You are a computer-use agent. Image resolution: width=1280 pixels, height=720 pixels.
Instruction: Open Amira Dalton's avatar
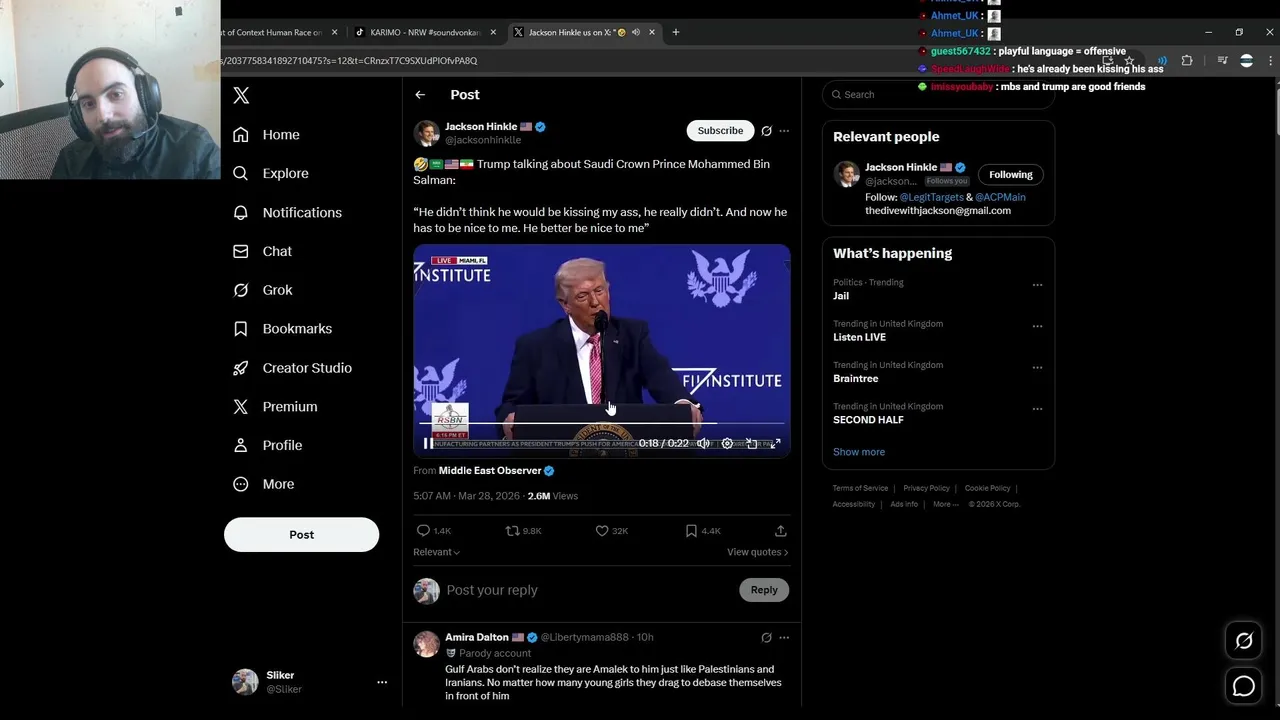click(426, 644)
